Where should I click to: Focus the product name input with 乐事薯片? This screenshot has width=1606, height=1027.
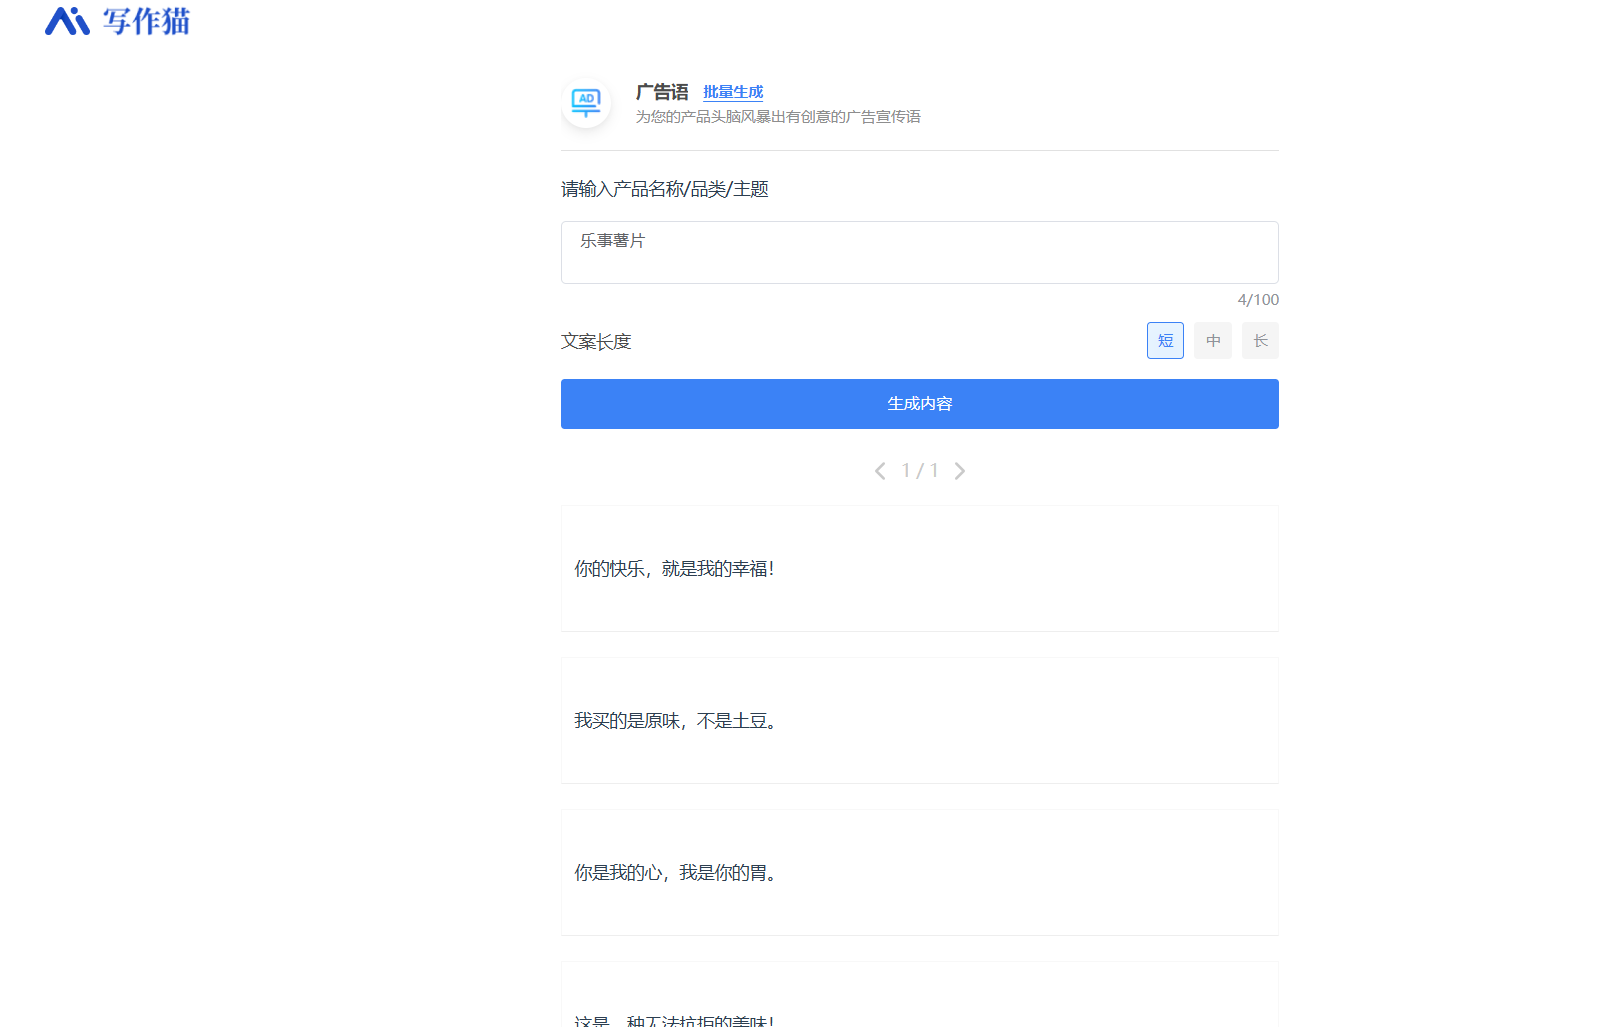click(x=919, y=252)
